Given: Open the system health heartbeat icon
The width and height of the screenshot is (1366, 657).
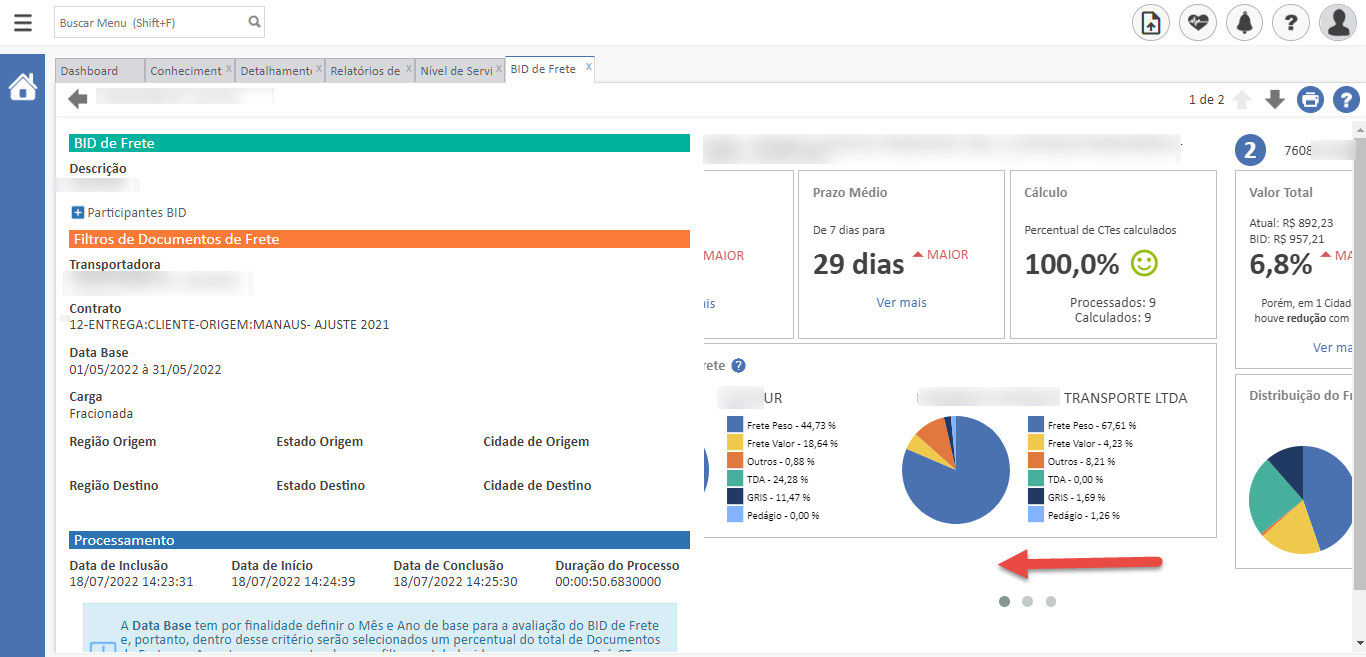Looking at the screenshot, I should (1197, 22).
